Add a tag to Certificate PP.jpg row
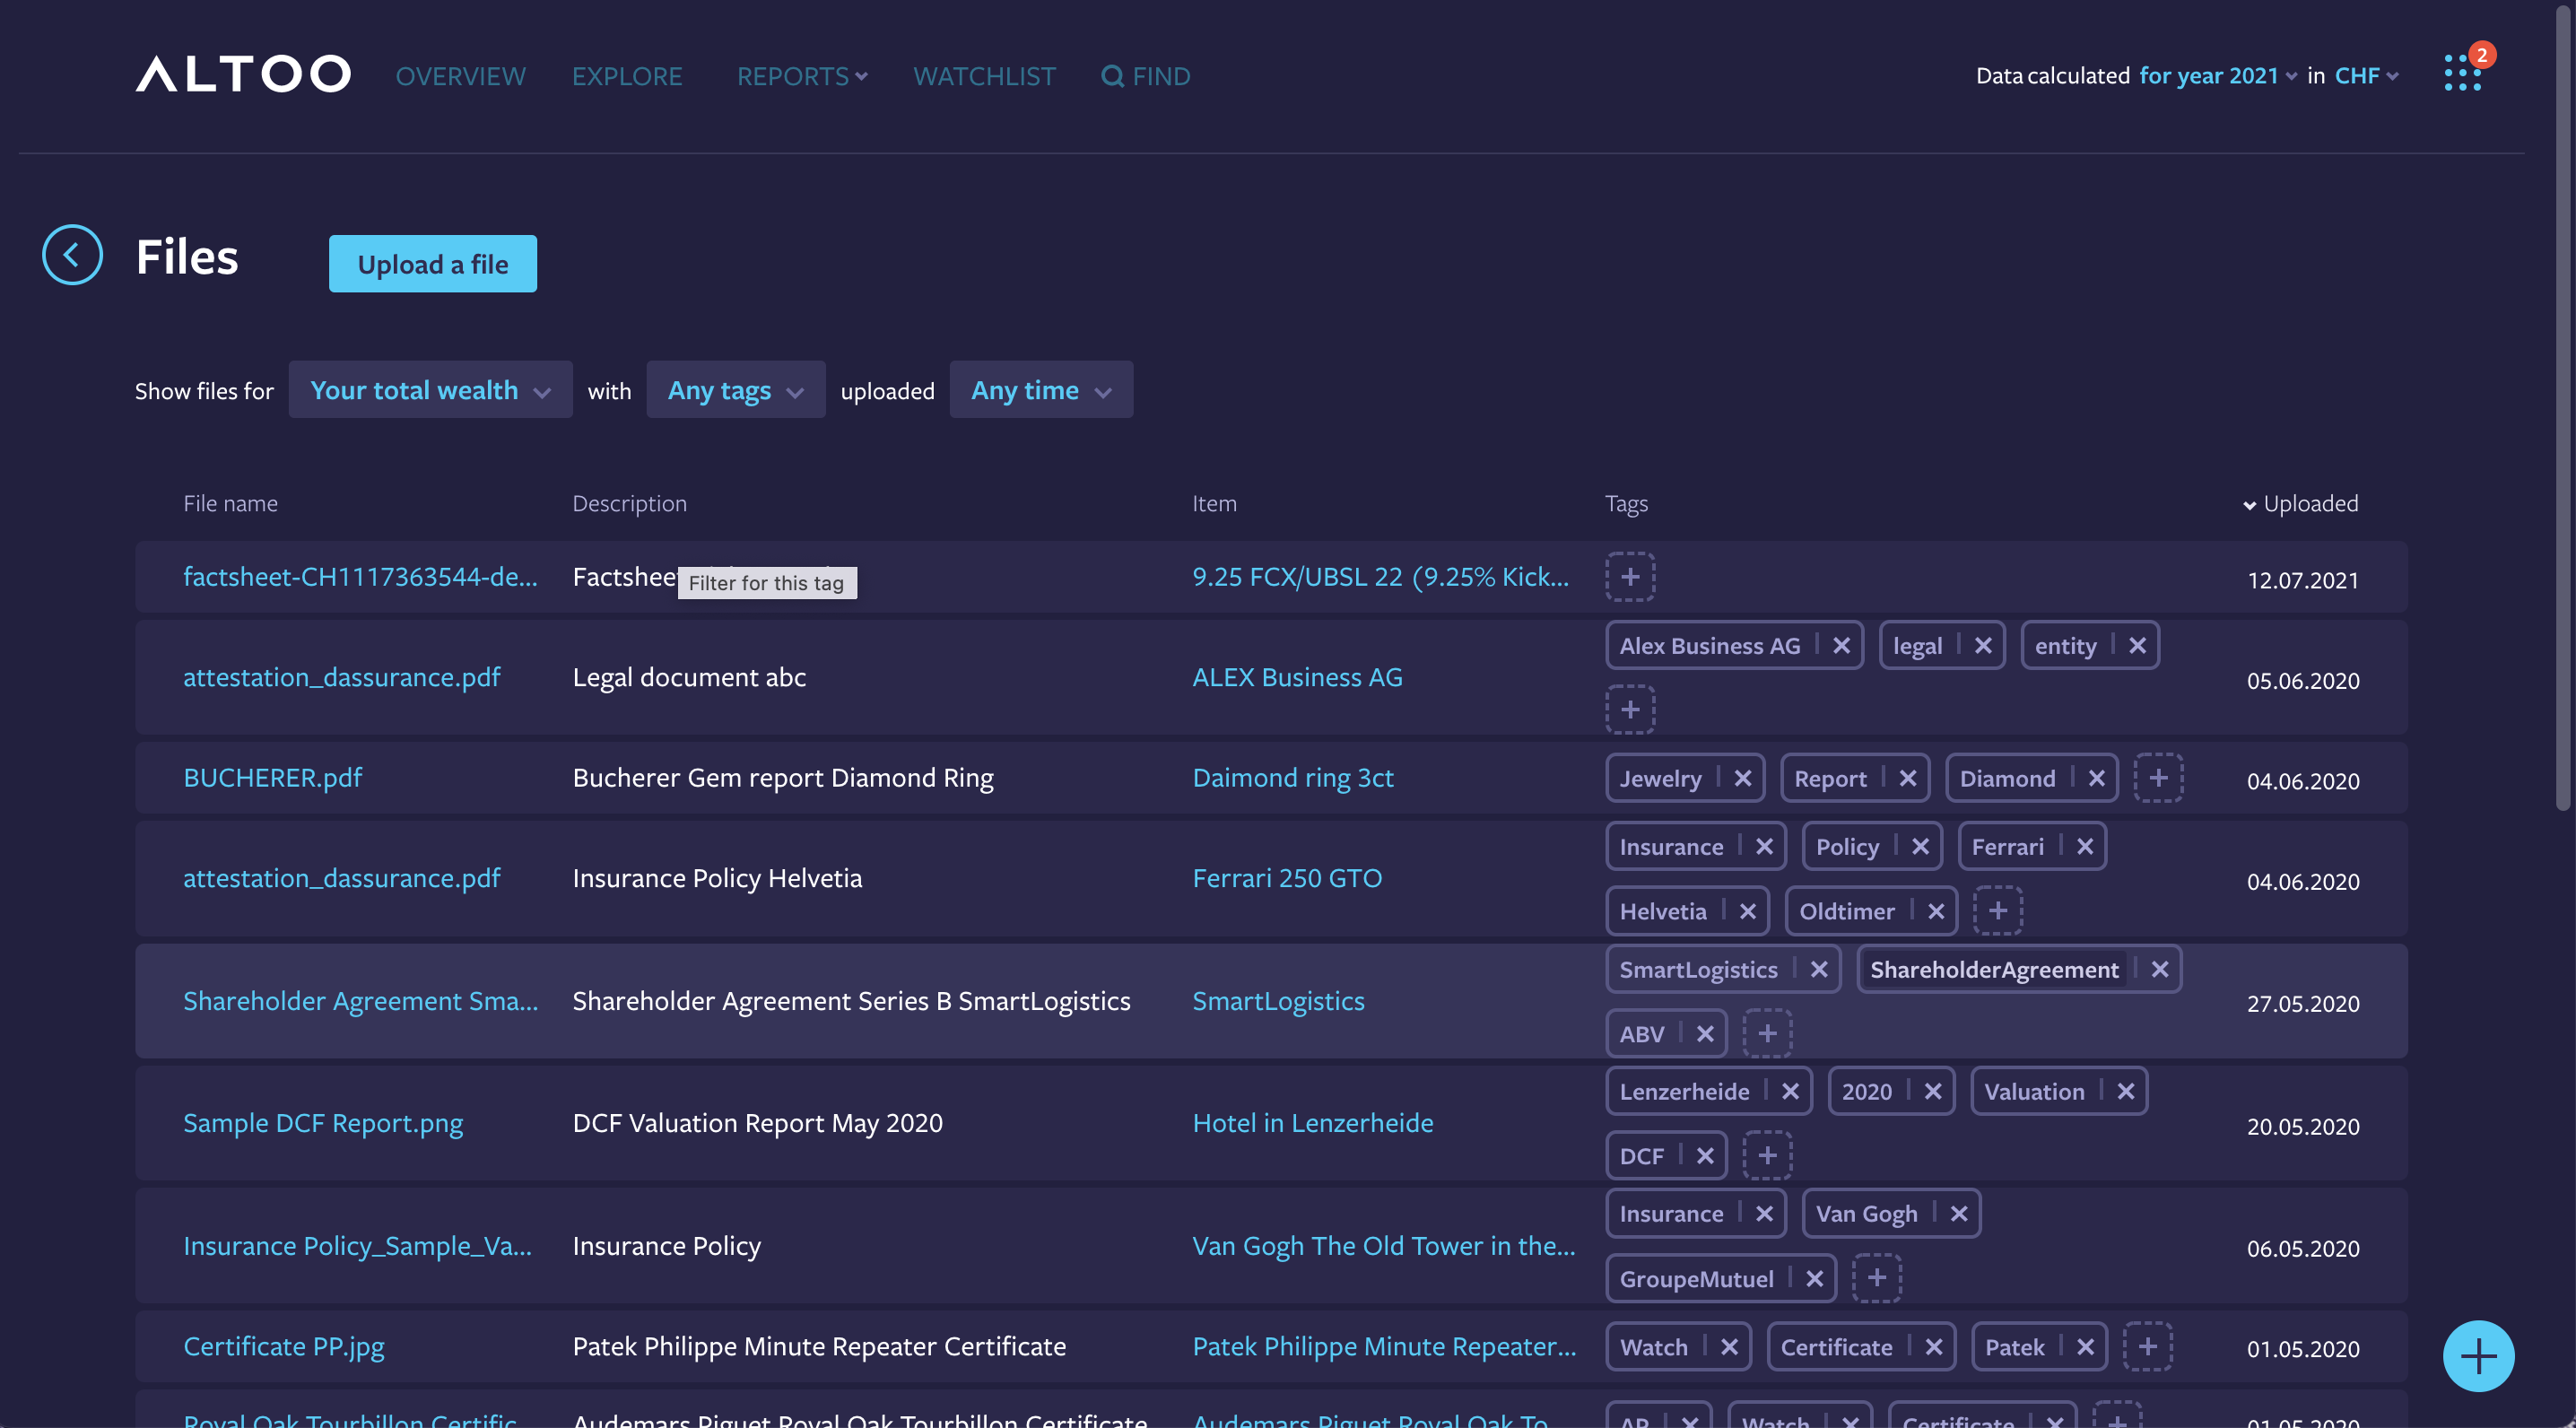Viewport: 2576px width, 1428px height. [2147, 1346]
